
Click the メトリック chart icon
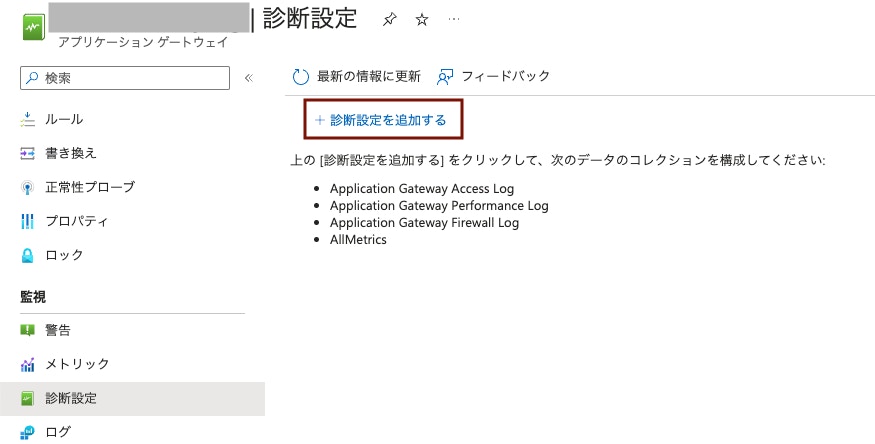pyautogui.click(x=27, y=365)
